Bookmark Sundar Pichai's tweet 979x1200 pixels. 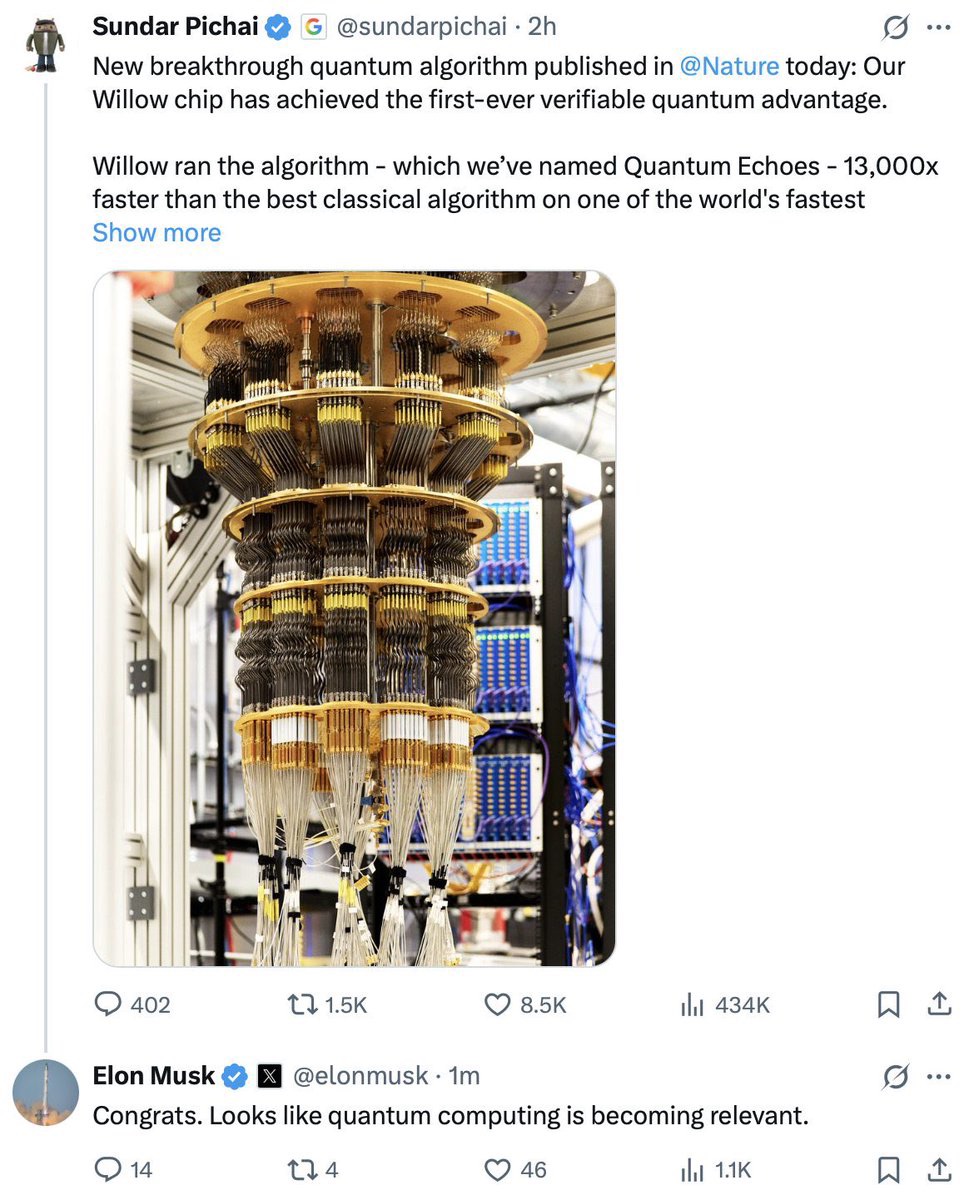tap(888, 1004)
